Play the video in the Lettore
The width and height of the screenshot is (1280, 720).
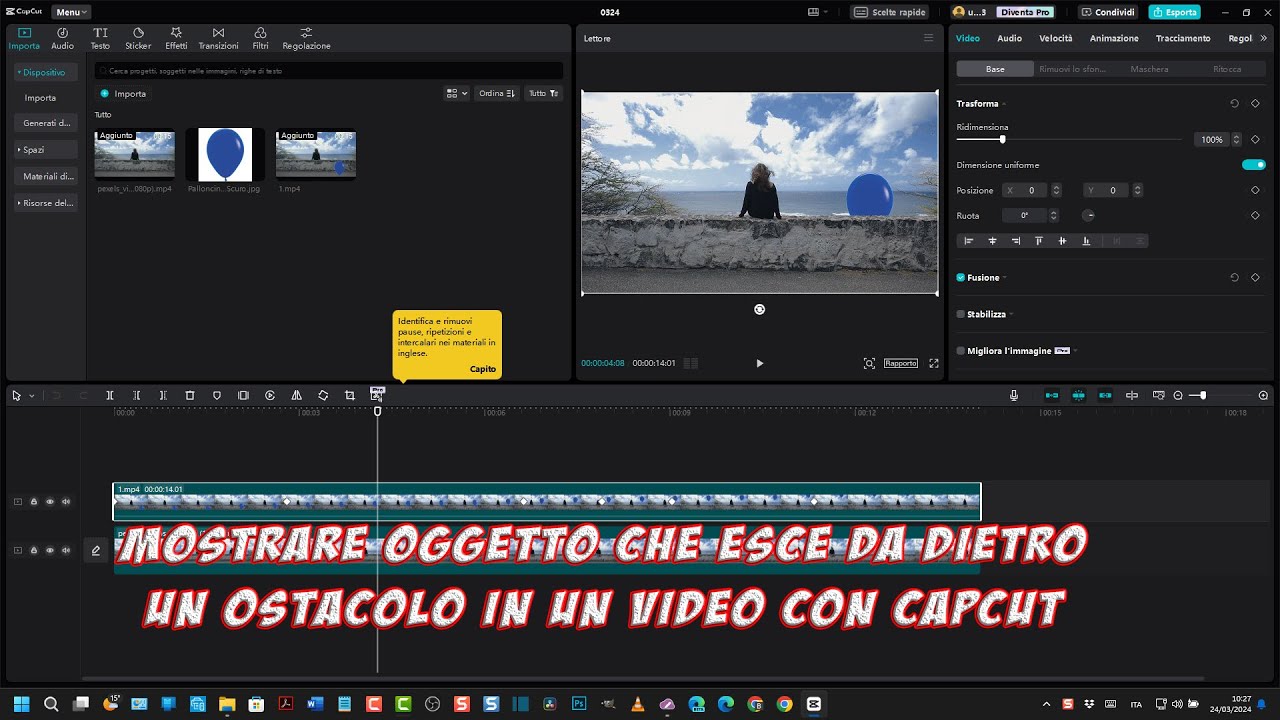[759, 363]
